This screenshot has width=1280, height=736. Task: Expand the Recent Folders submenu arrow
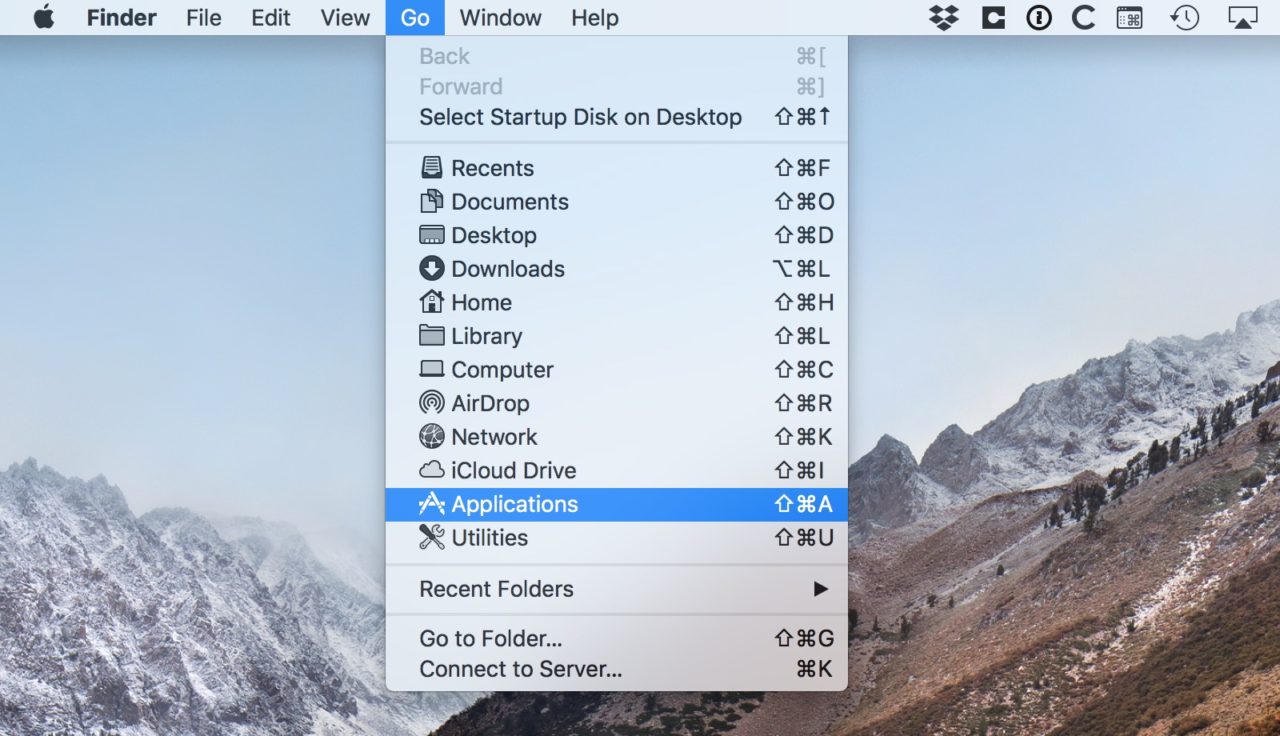pyautogui.click(x=821, y=589)
